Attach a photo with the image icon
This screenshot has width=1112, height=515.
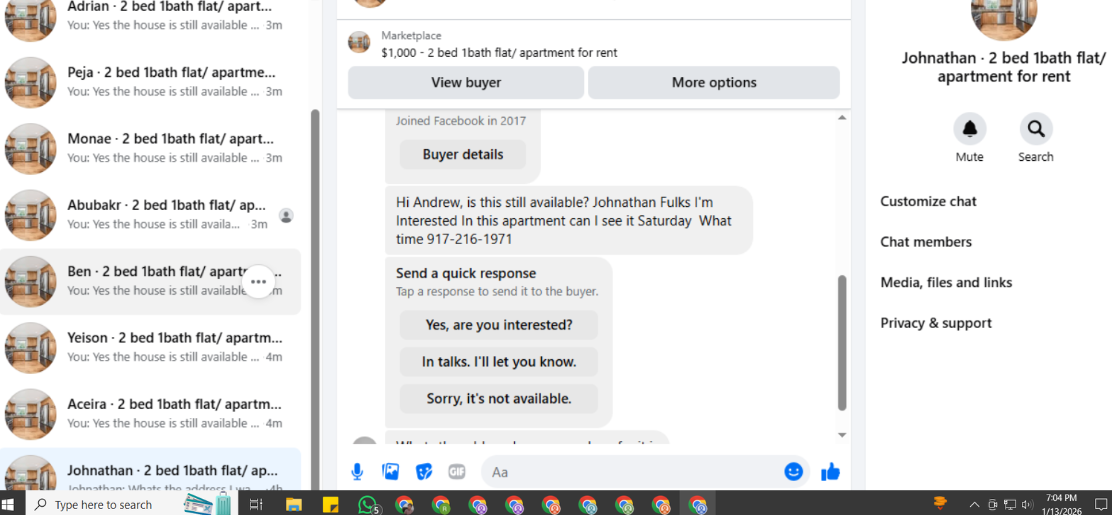(390, 472)
